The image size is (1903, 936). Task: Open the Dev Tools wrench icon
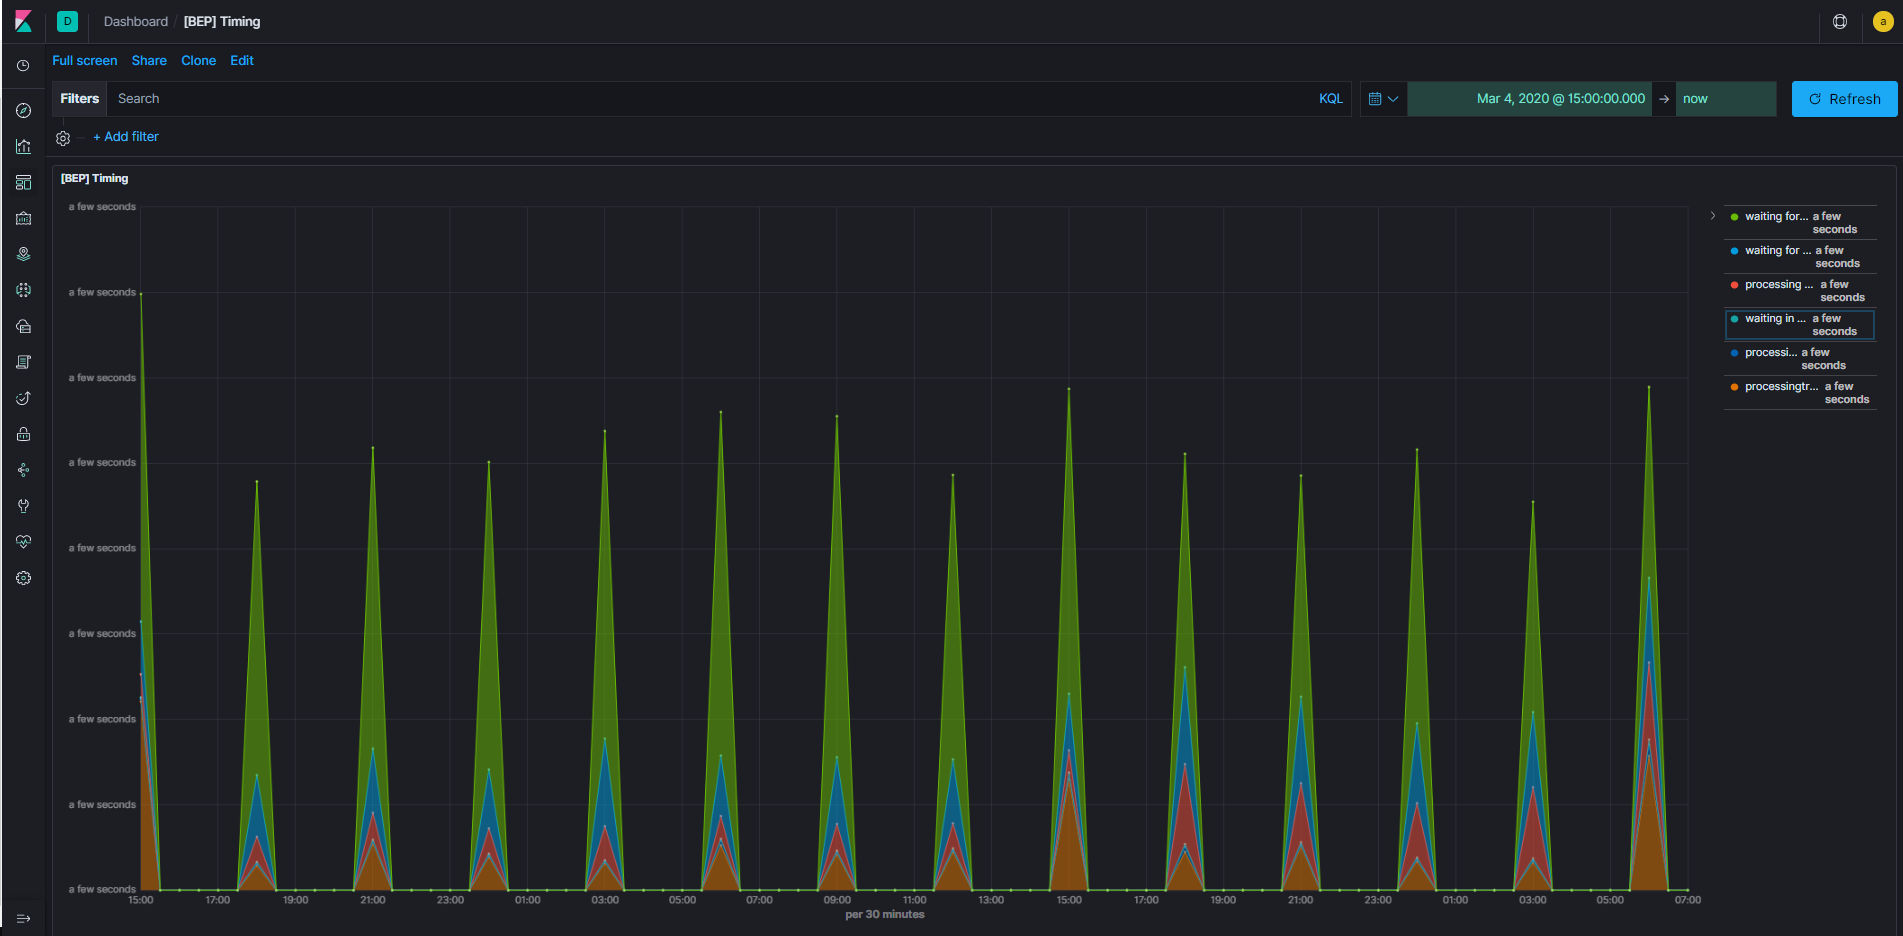click(23, 506)
